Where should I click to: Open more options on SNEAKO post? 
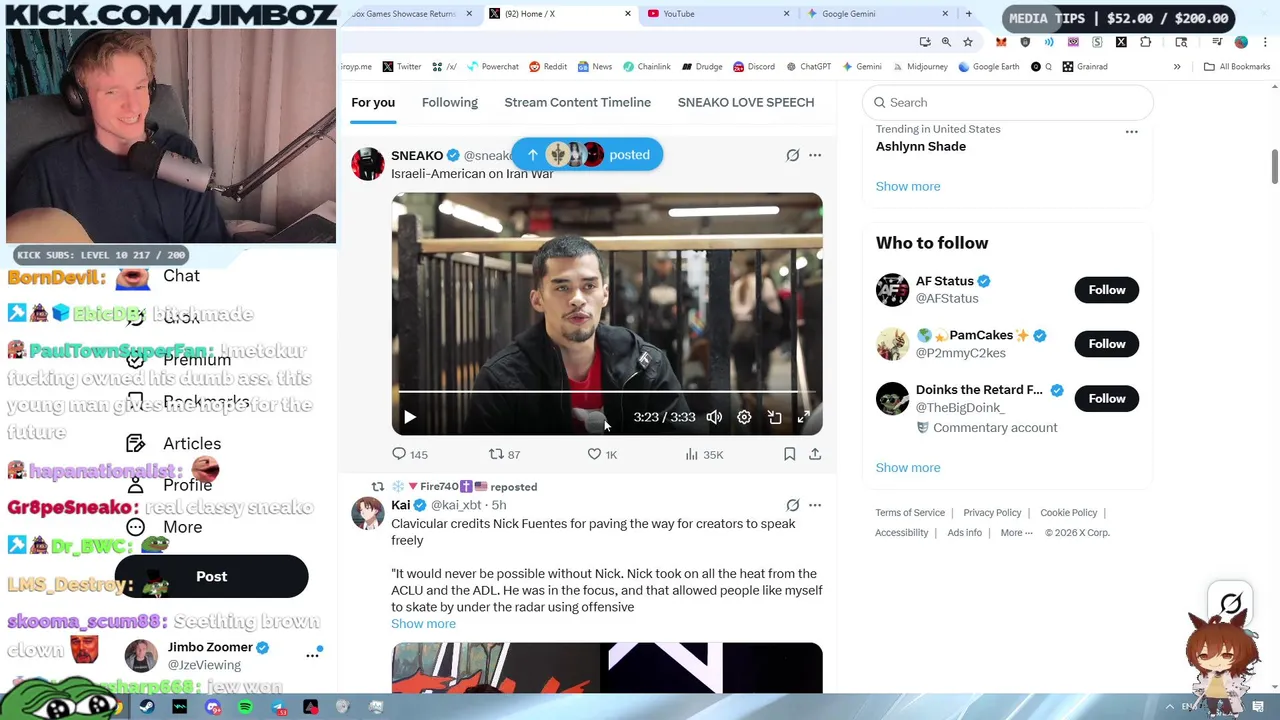pyautogui.click(x=815, y=155)
